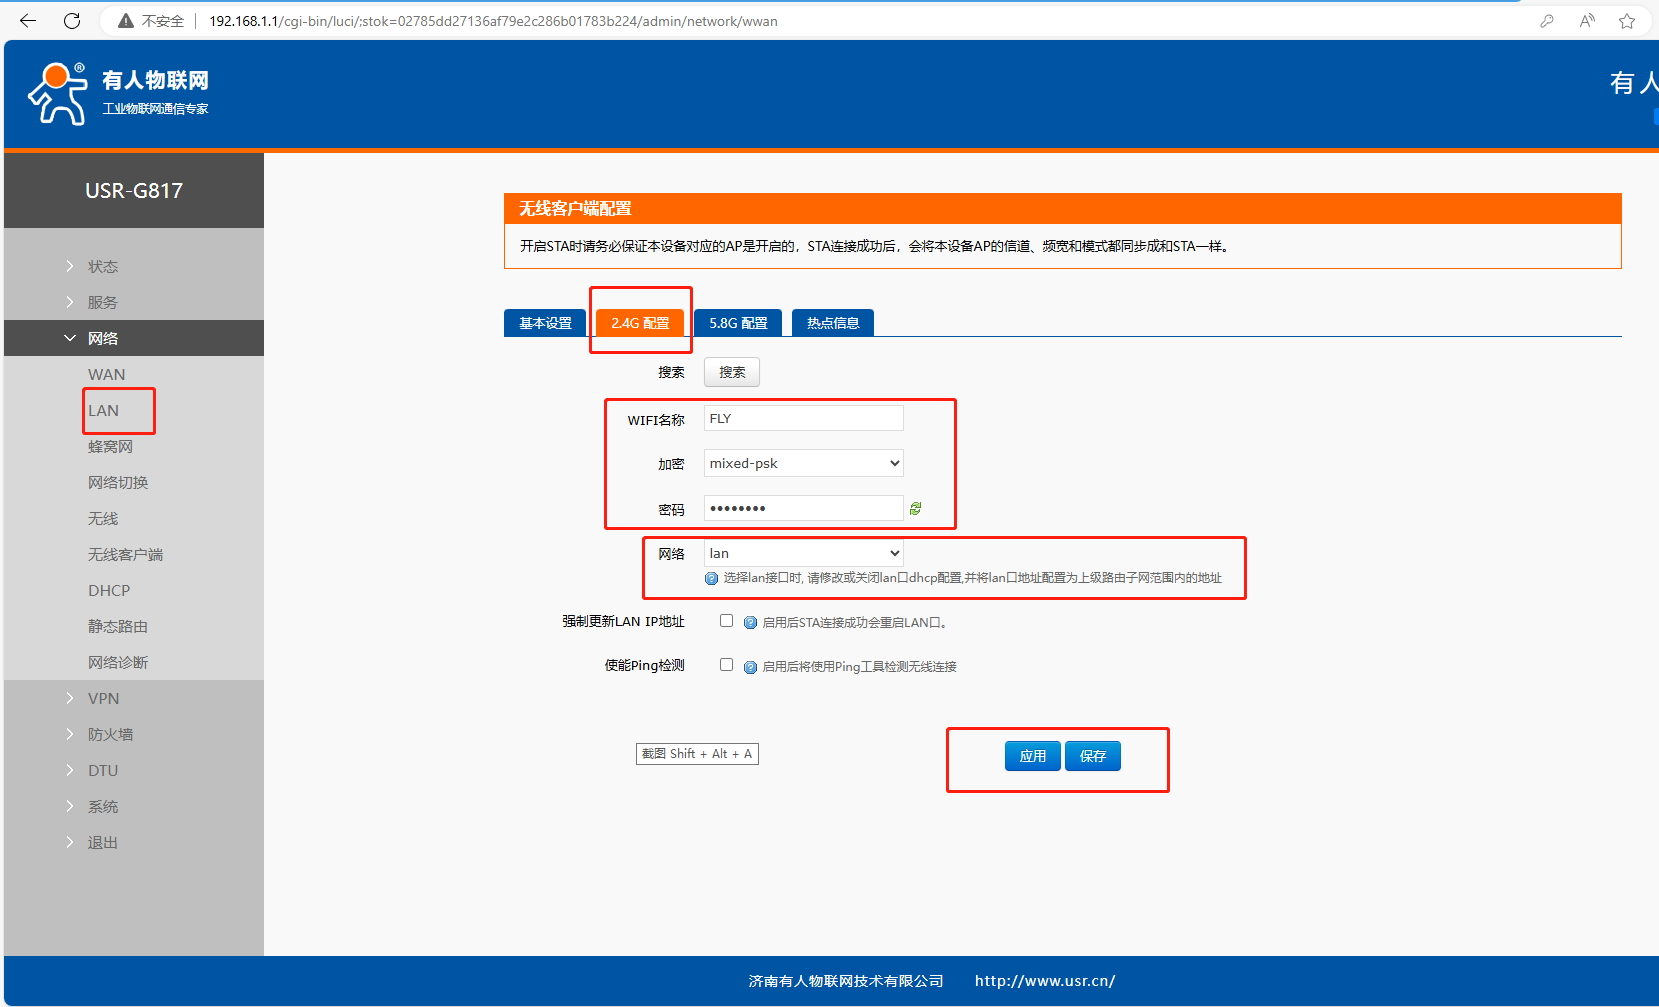Open the encryption mixed-psk dropdown
Image resolution: width=1659 pixels, height=1007 pixels.
(803, 463)
